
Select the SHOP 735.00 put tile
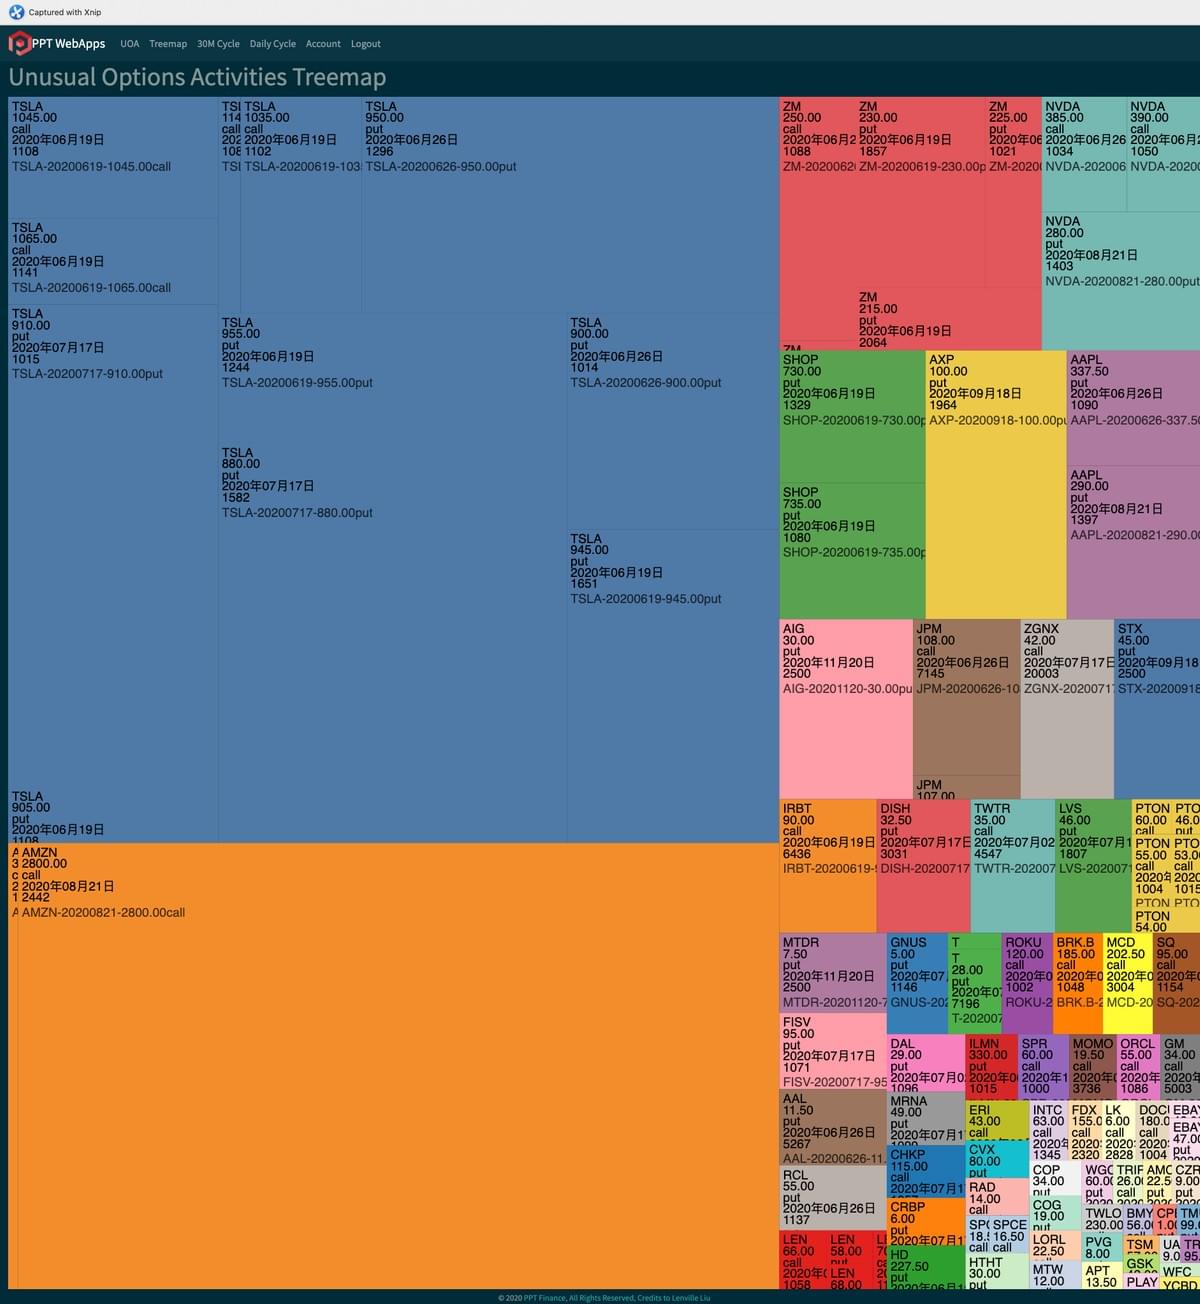click(x=852, y=551)
